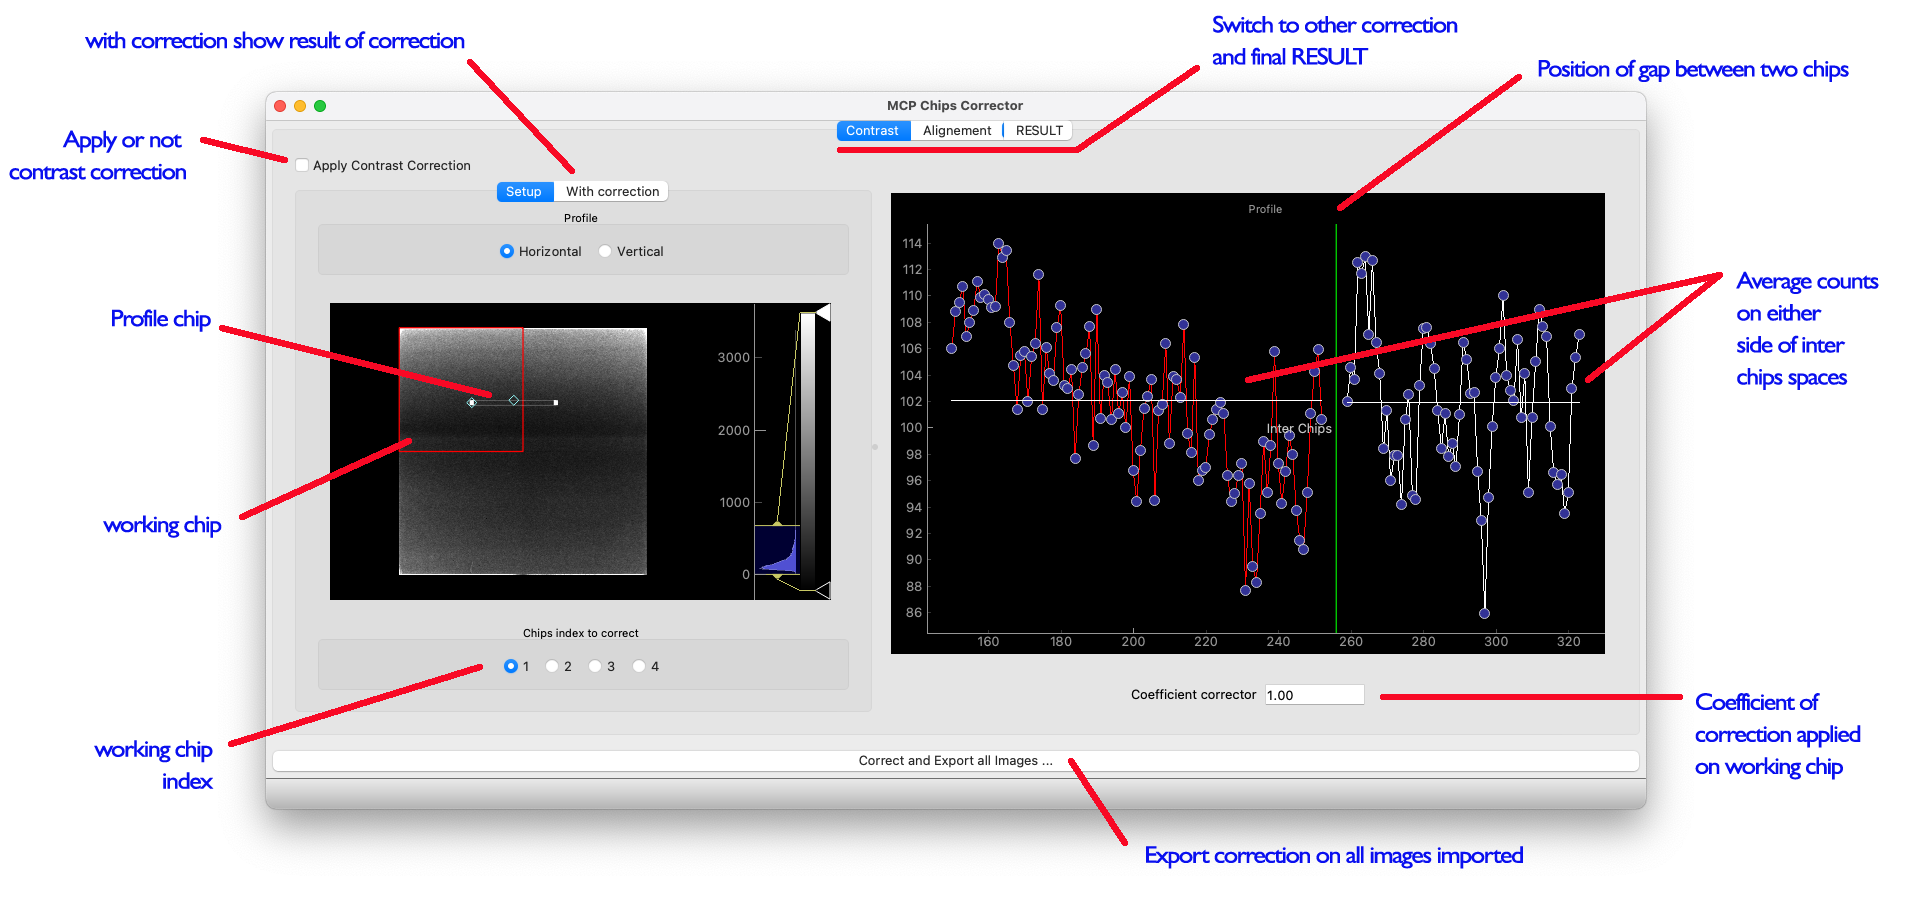This screenshot has height=897, width=1912.
Task: Select the Setup tab
Action: (523, 192)
